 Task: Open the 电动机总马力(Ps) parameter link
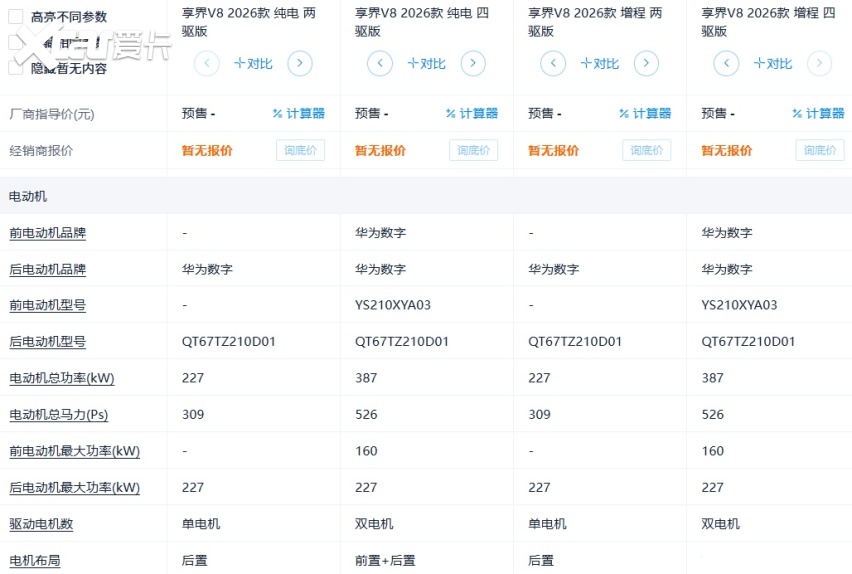click(59, 415)
